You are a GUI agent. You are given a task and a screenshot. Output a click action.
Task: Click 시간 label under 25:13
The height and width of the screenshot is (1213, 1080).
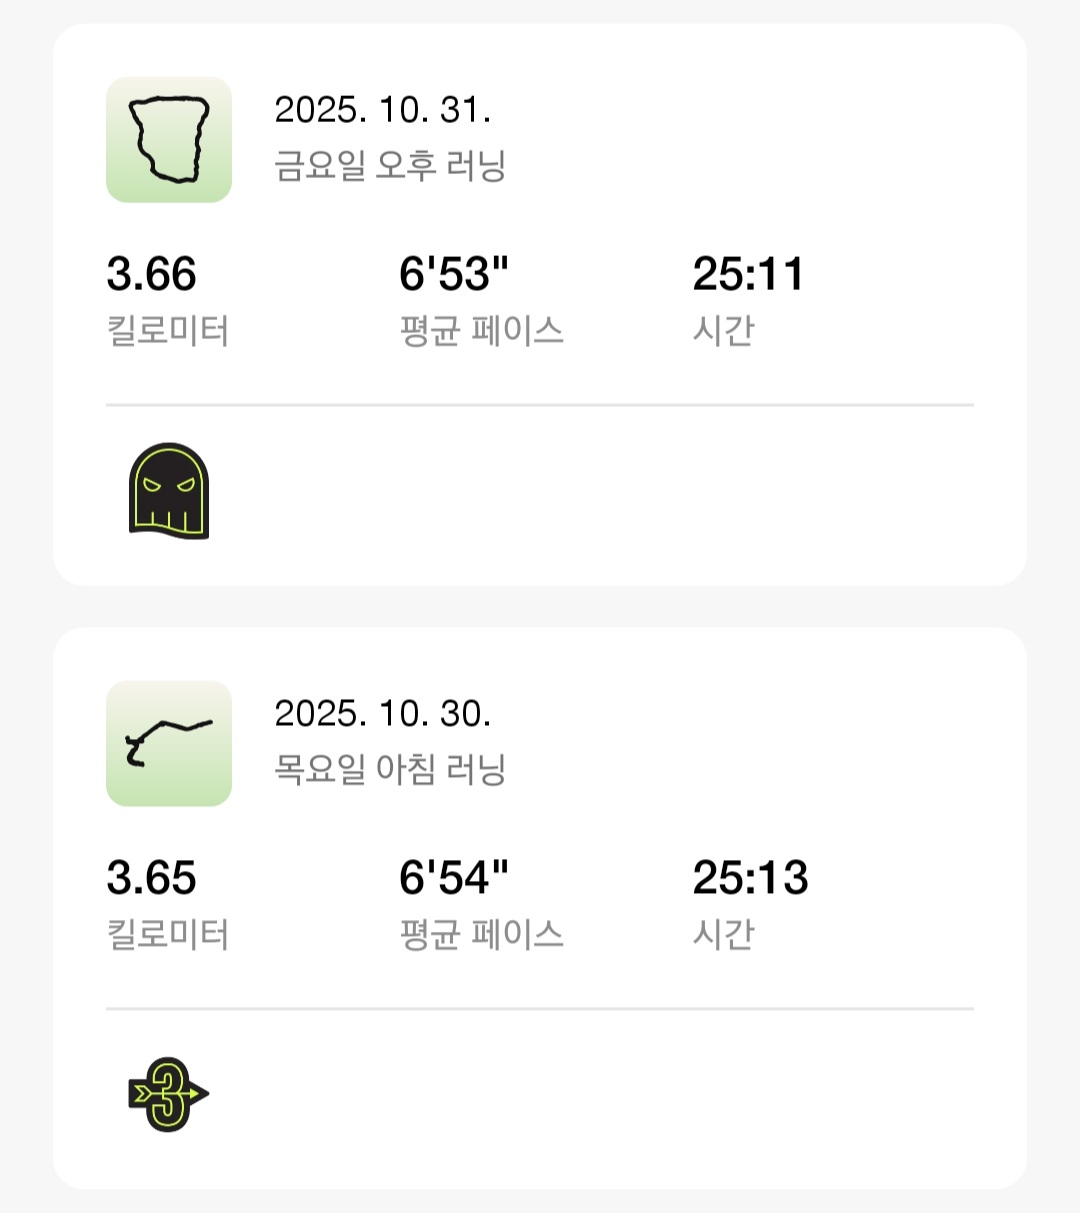tap(723, 935)
